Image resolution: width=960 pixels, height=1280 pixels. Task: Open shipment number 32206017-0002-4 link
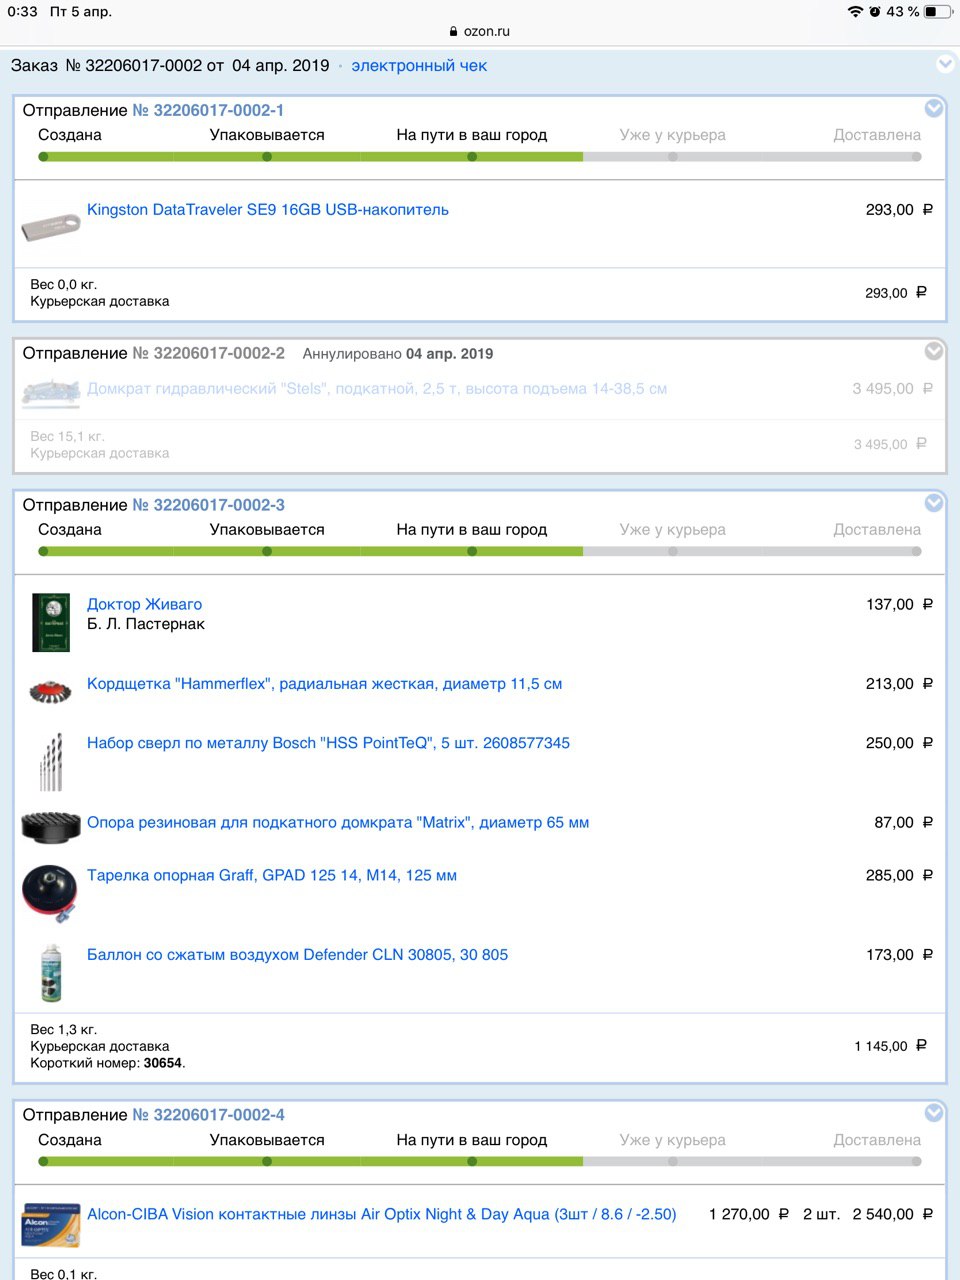point(209,1116)
